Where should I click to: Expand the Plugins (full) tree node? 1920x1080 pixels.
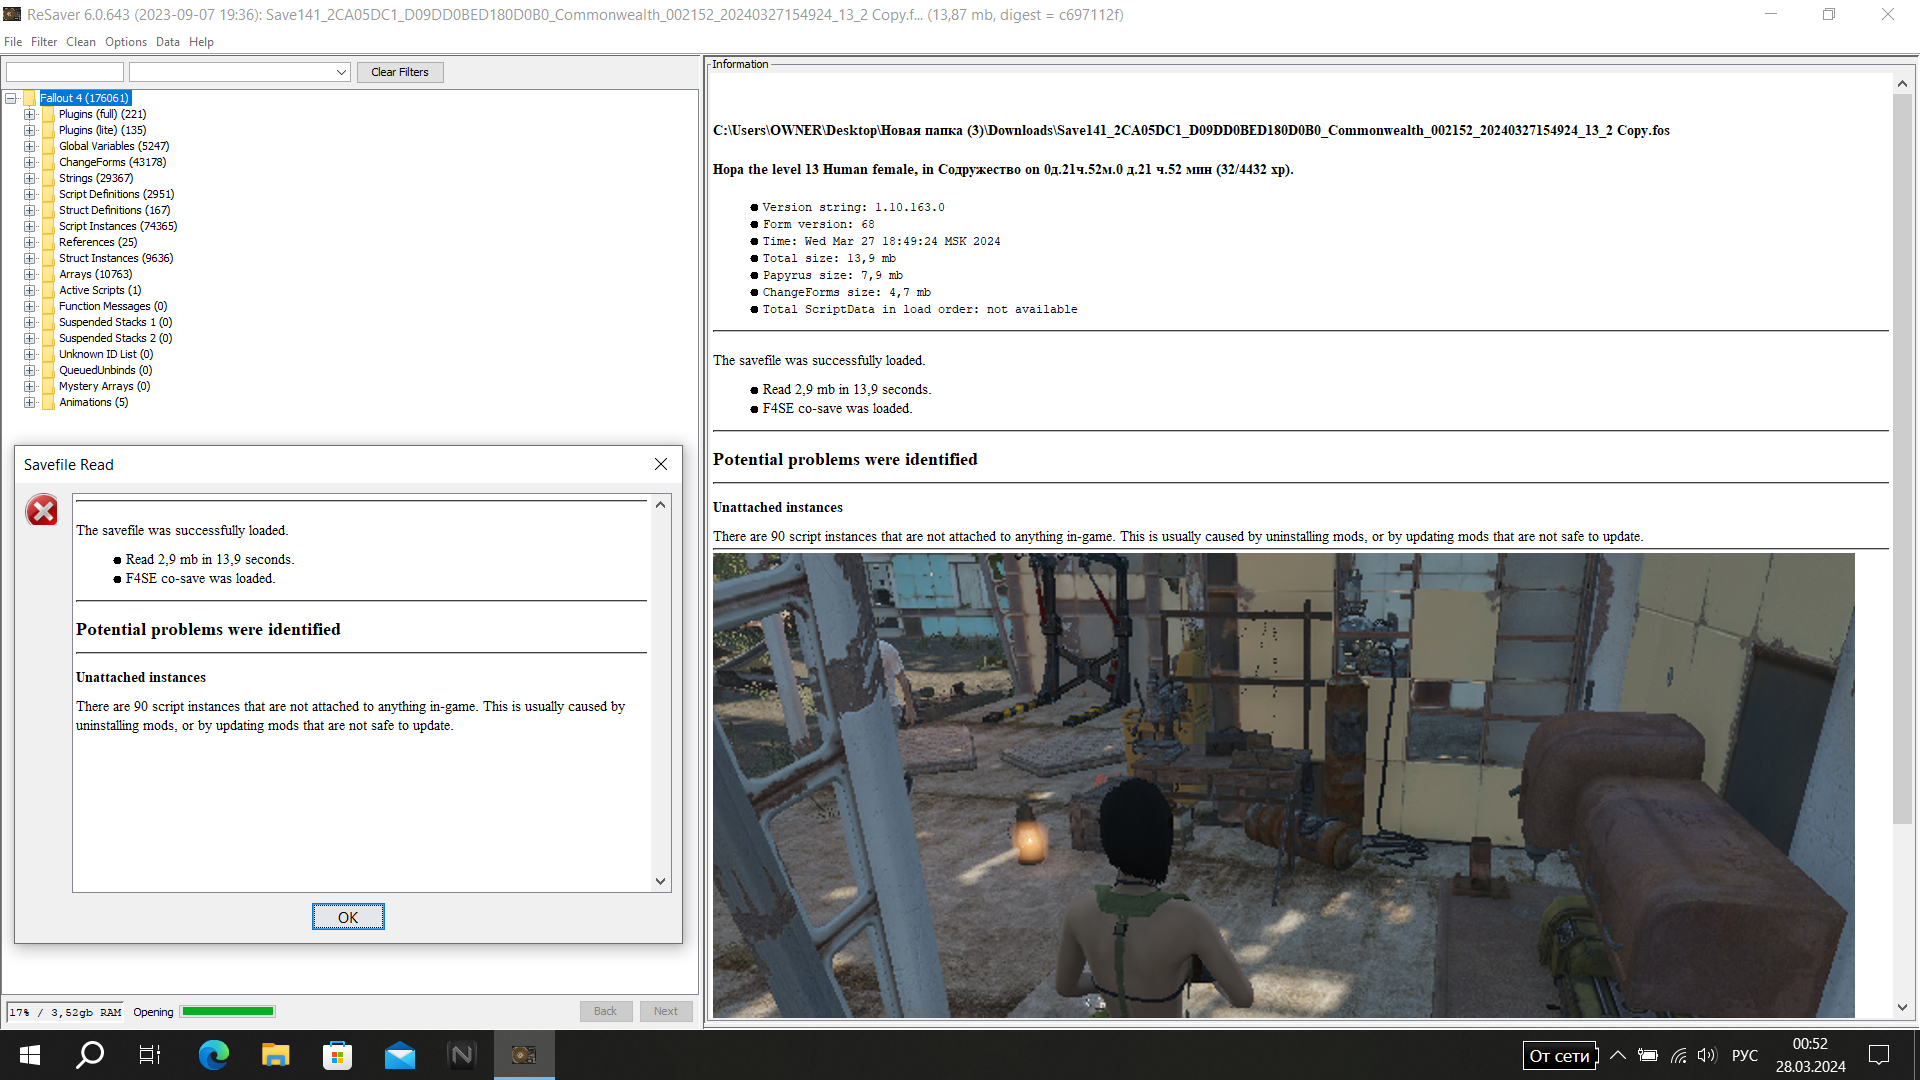[x=30, y=114]
